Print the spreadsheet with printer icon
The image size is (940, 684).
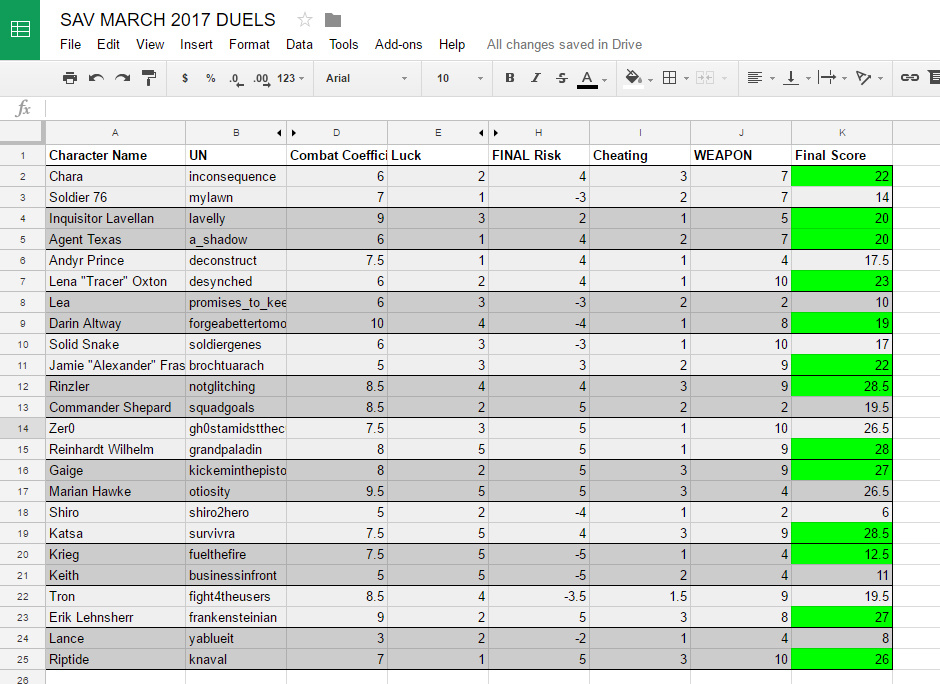coord(70,78)
